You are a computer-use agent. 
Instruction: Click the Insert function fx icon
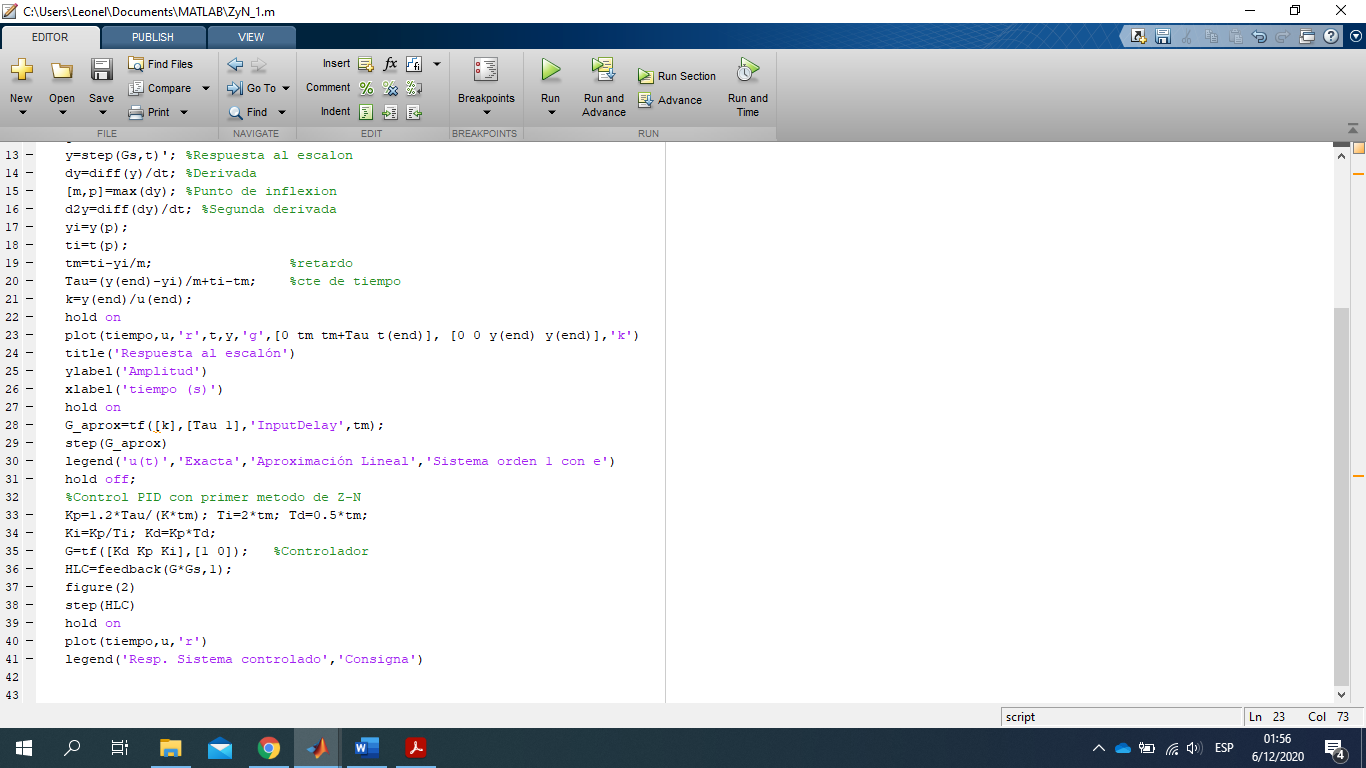coord(390,64)
